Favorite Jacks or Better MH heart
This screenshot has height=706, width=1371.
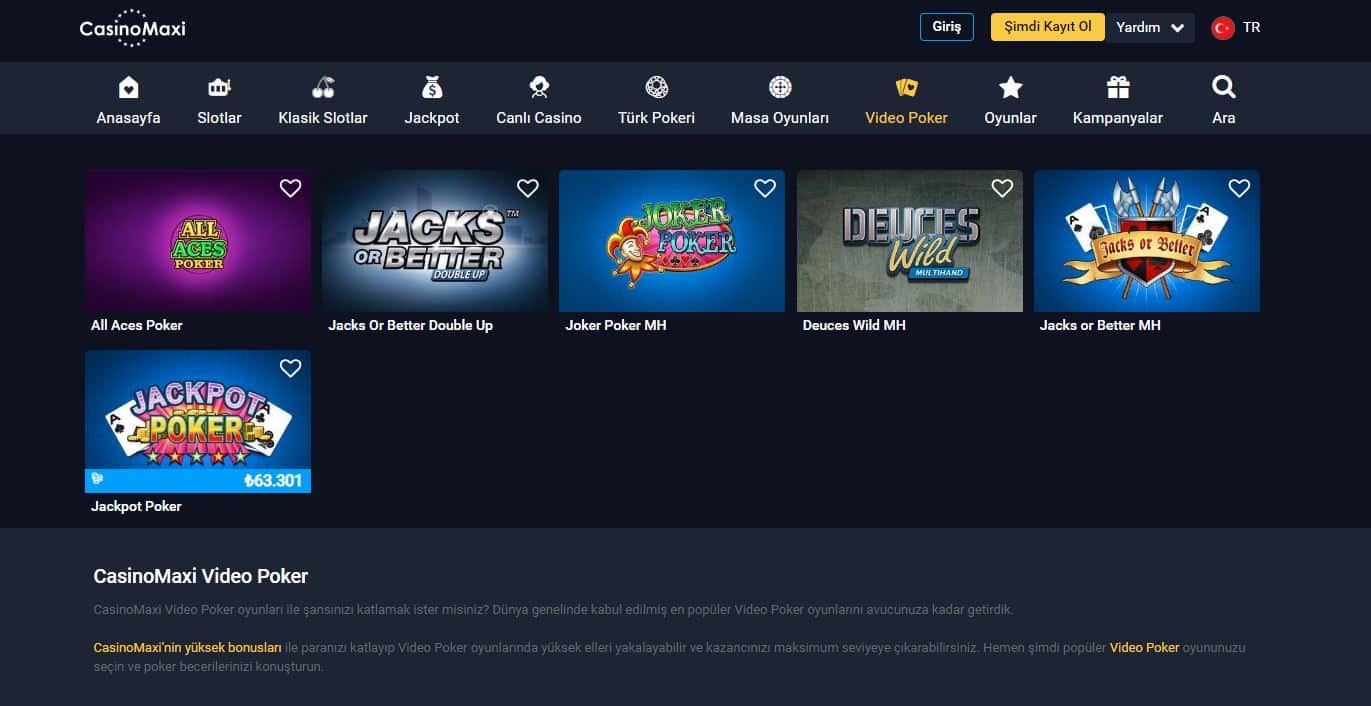click(x=1239, y=188)
